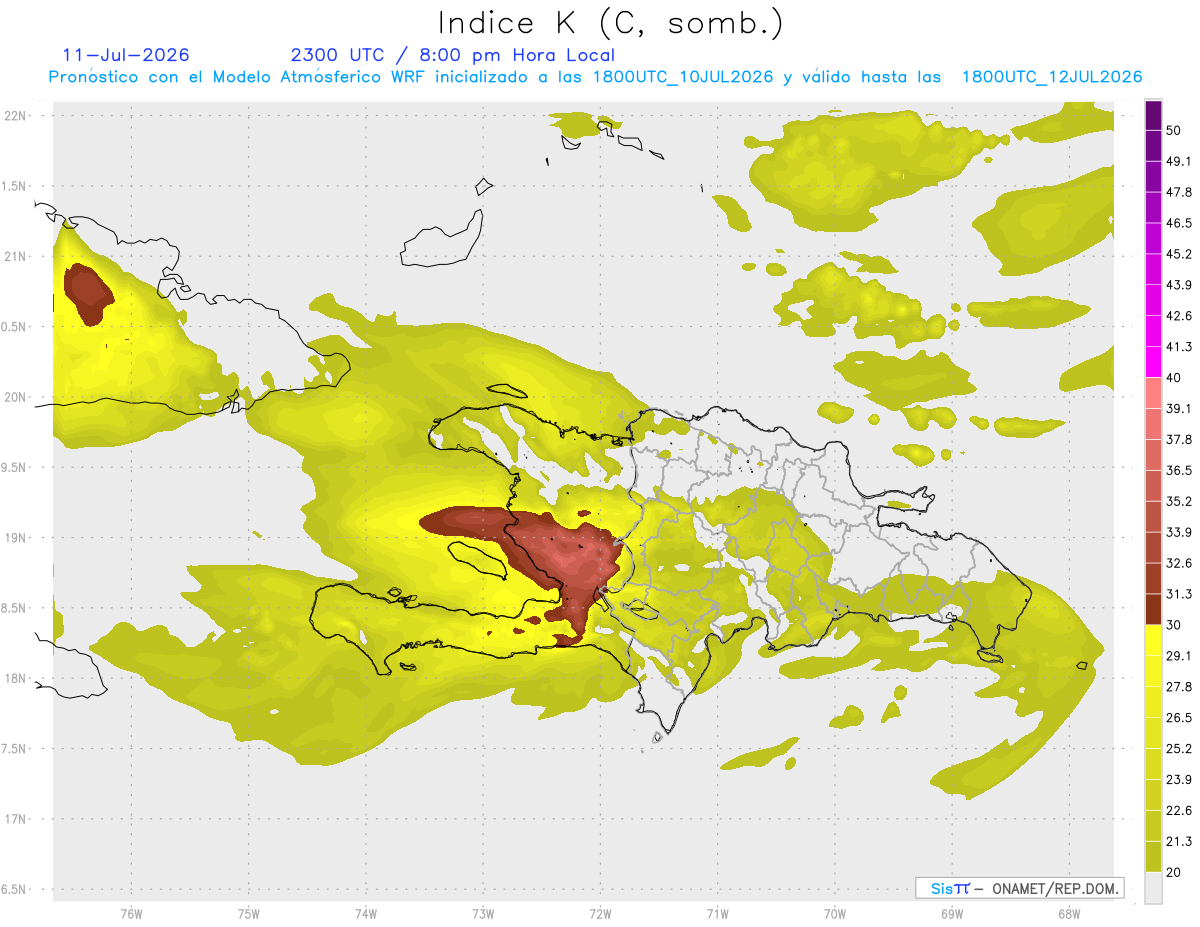Click the "74W" longitude label
1200x927 pixels.
click(x=366, y=913)
